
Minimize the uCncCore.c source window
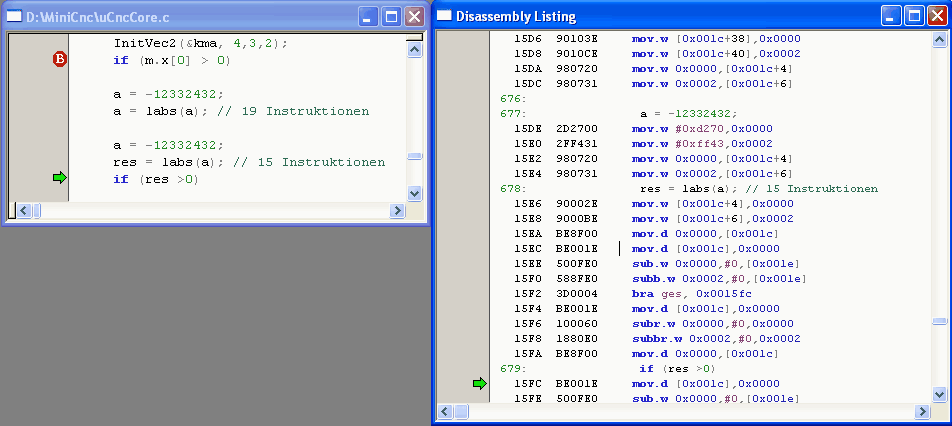click(368, 16)
